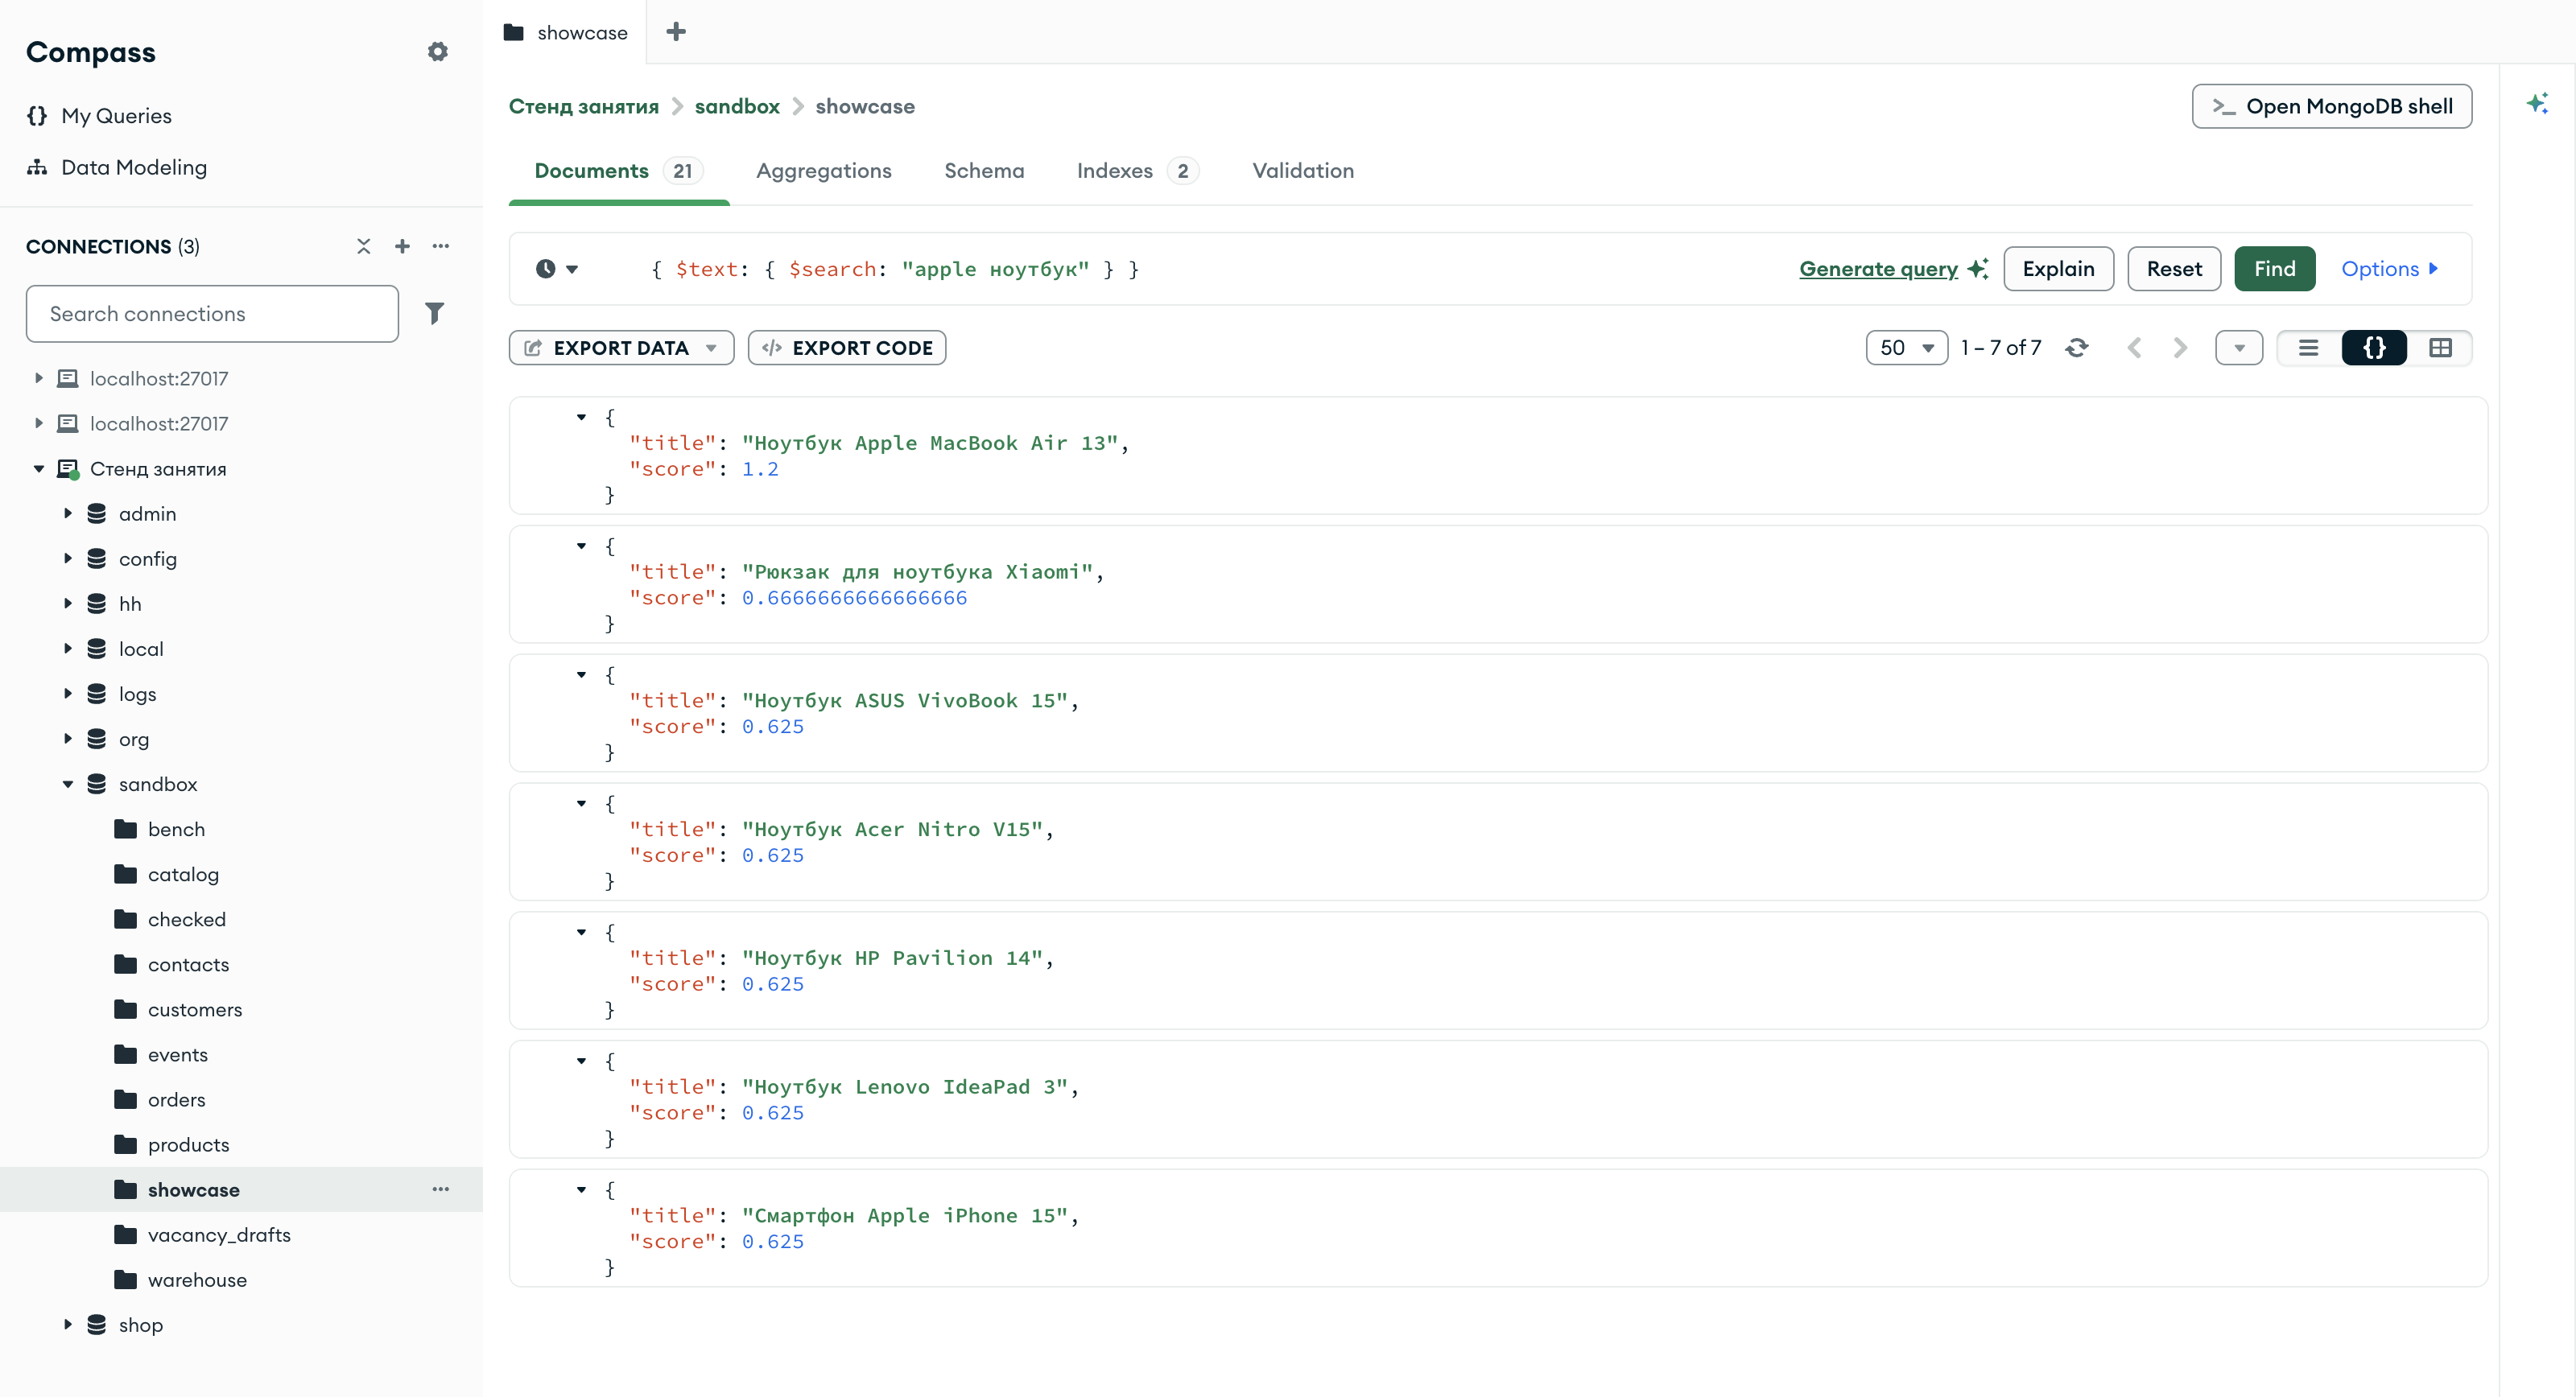Open connections options ellipsis menu
The height and width of the screenshot is (1397, 2576).
click(441, 246)
